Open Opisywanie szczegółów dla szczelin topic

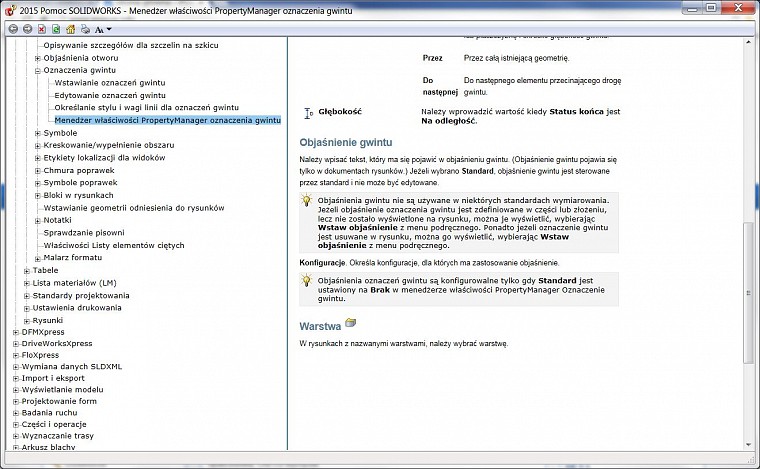[131, 46]
